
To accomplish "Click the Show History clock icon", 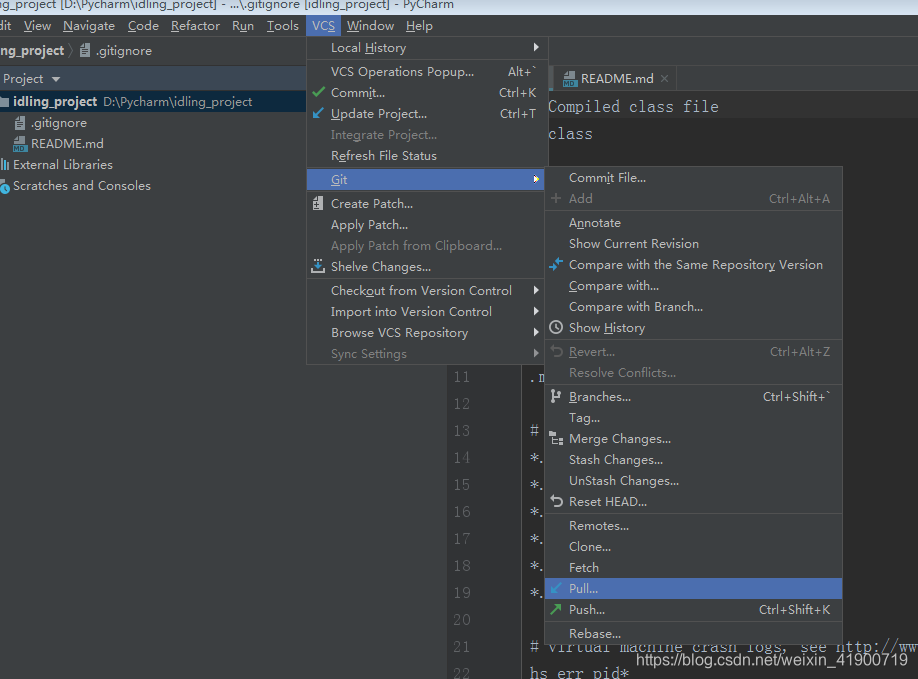I will tap(556, 327).
